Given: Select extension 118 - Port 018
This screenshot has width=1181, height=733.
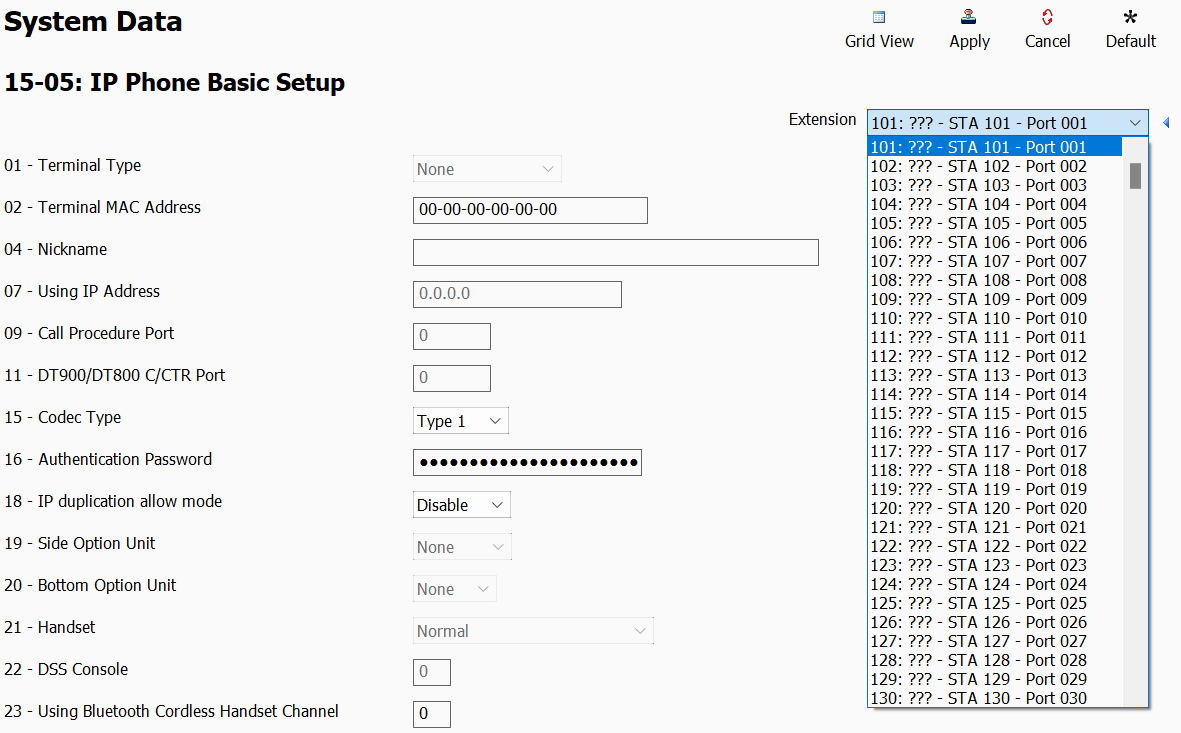Looking at the screenshot, I should (995, 470).
